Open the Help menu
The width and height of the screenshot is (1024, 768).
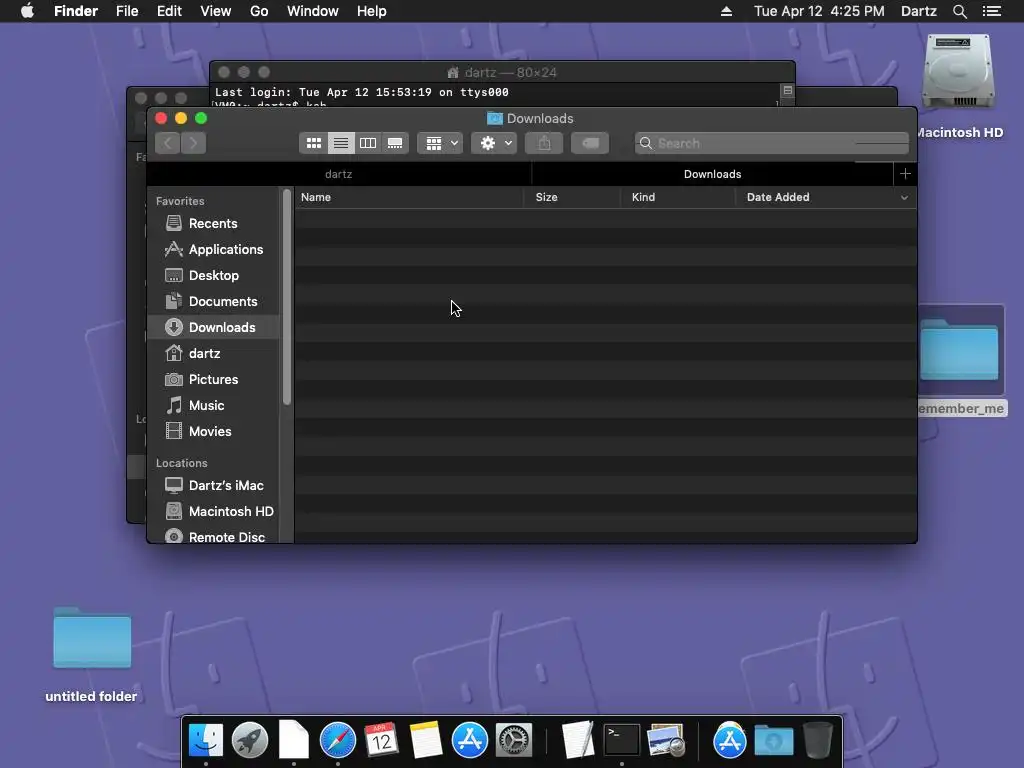(x=372, y=11)
